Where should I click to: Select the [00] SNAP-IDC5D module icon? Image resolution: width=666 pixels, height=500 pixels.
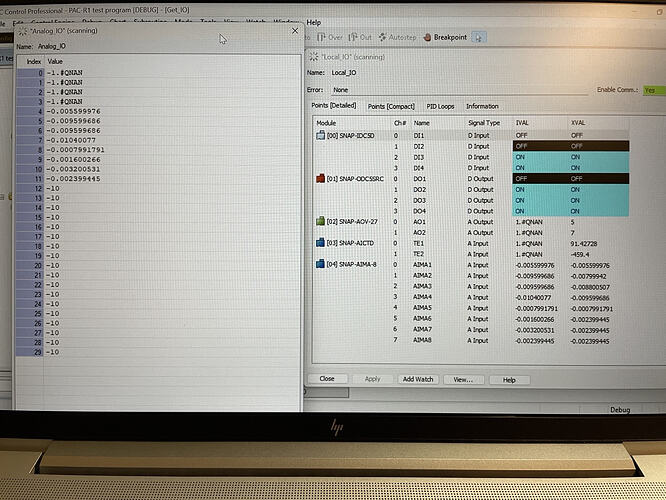(x=320, y=136)
